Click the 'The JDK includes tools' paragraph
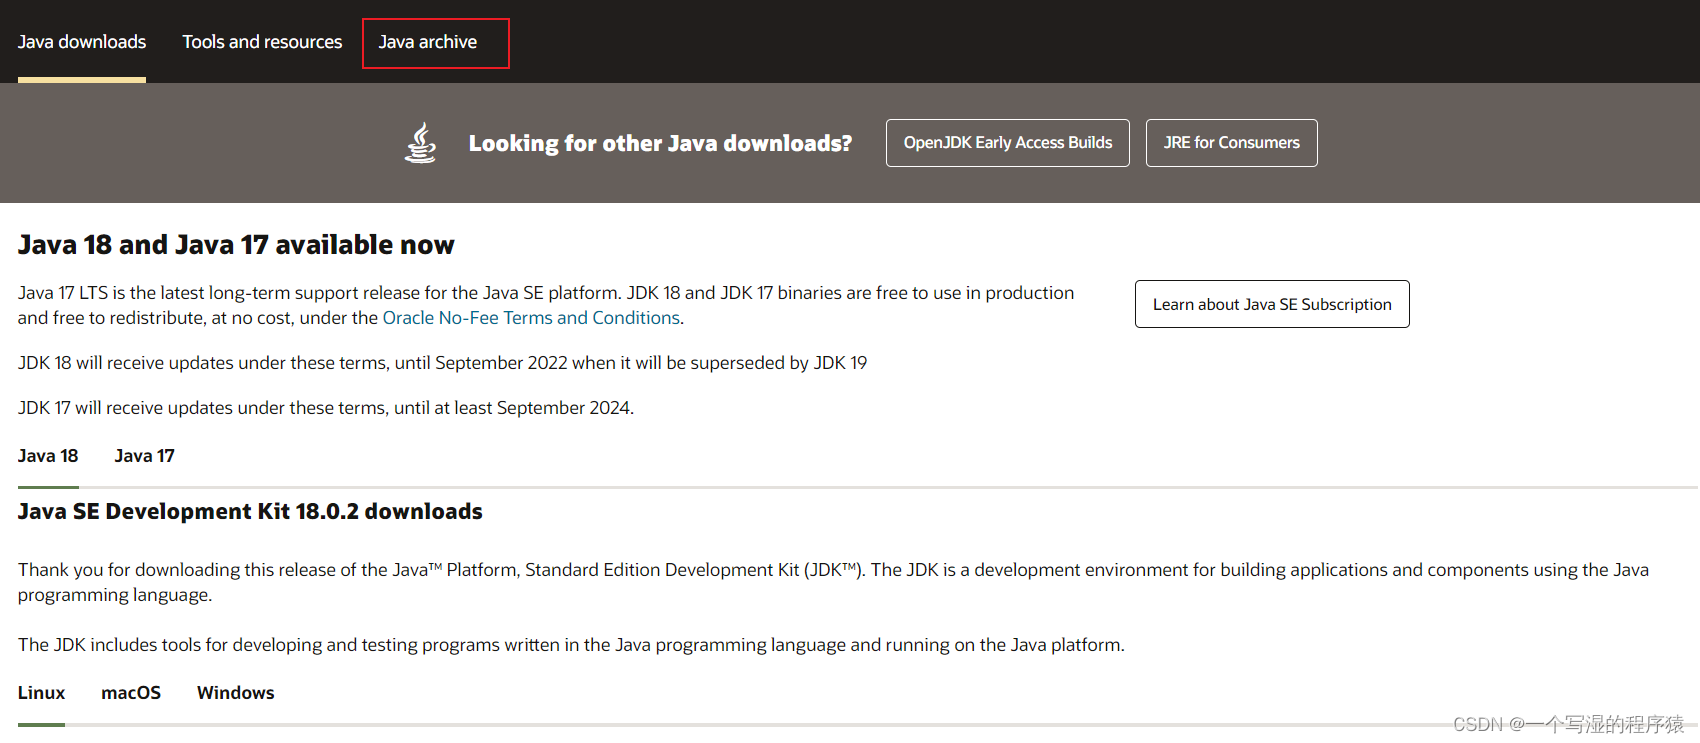Viewport: 1700px width, 743px height. click(x=571, y=645)
